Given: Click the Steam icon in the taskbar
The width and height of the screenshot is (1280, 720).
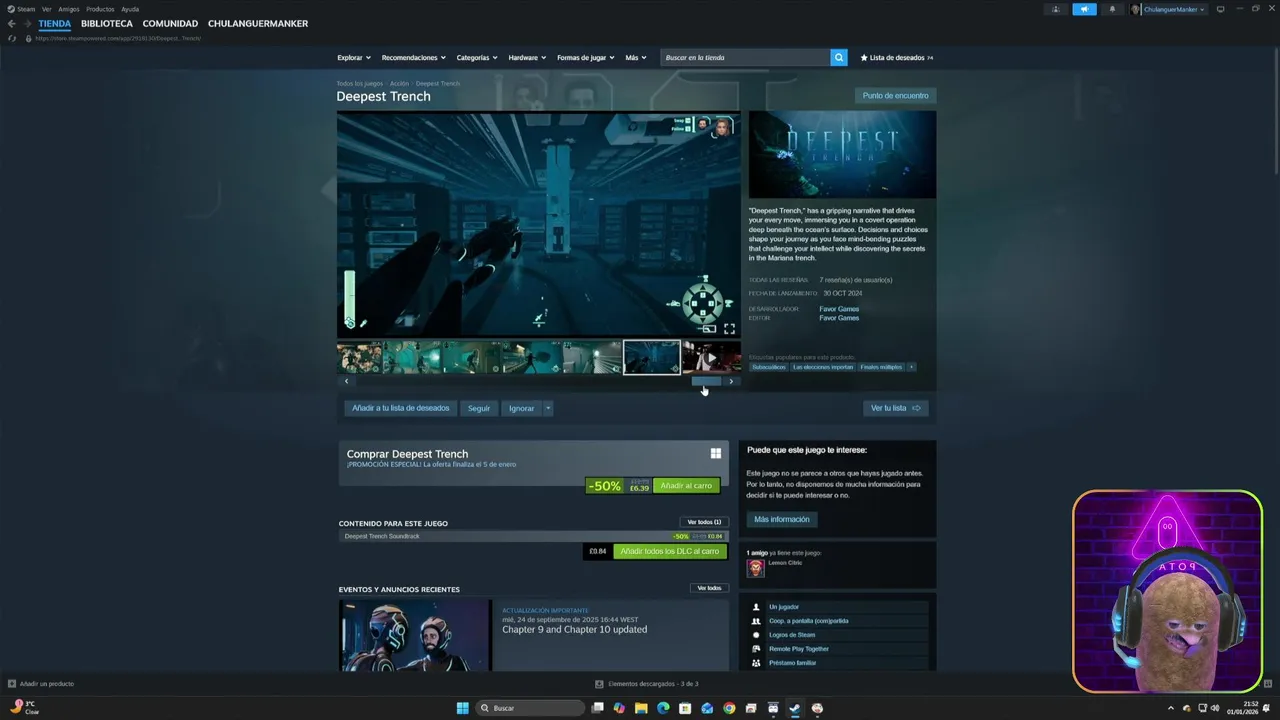Looking at the screenshot, I should coord(795,708).
